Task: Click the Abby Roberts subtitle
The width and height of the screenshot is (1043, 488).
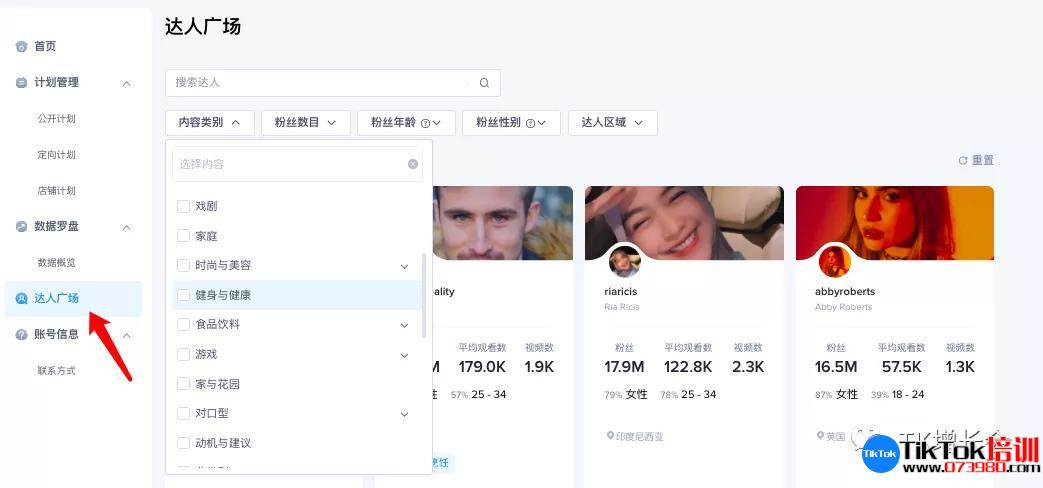Action: coord(843,307)
